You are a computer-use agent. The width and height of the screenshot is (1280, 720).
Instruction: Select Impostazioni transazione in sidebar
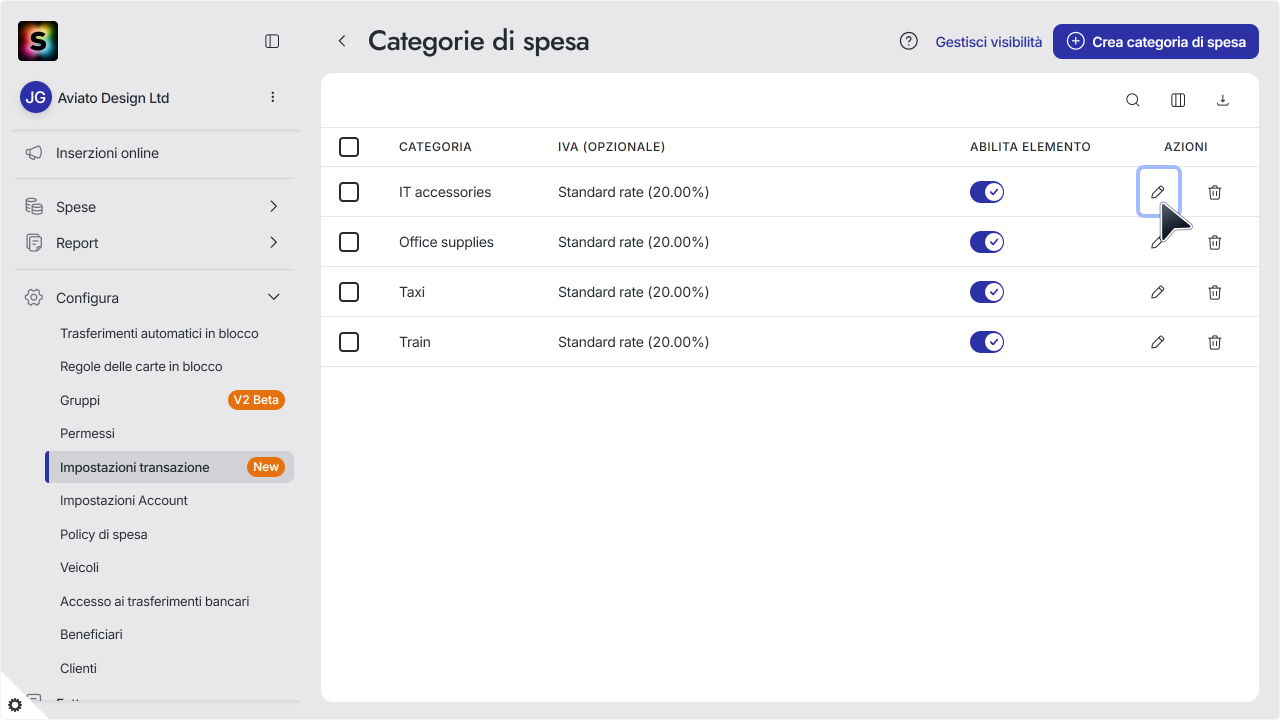coord(169,467)
